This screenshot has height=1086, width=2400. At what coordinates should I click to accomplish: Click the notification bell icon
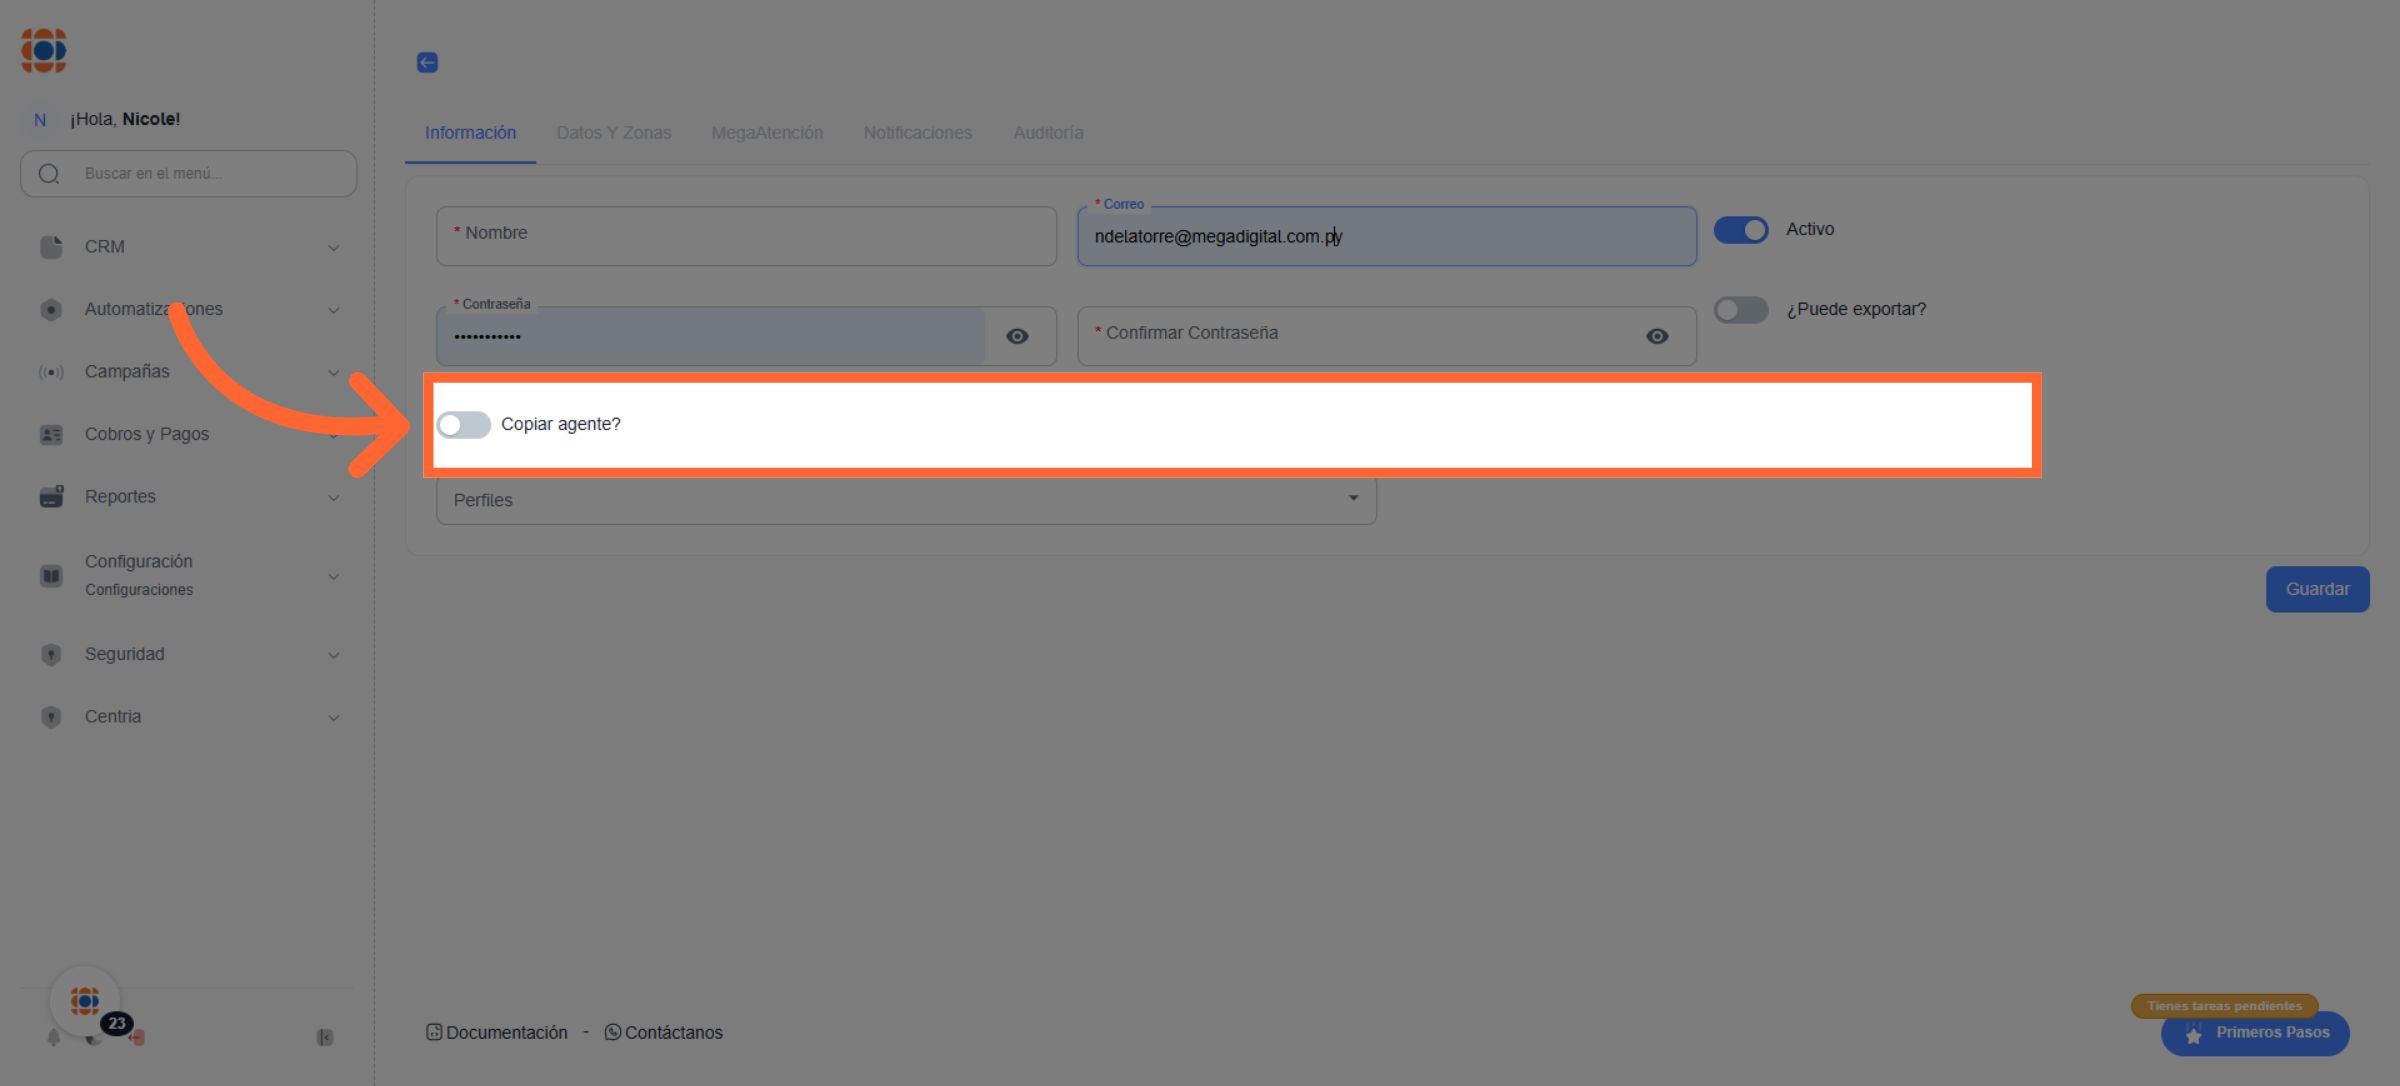pyautogui.click(x=54, y=1038)
